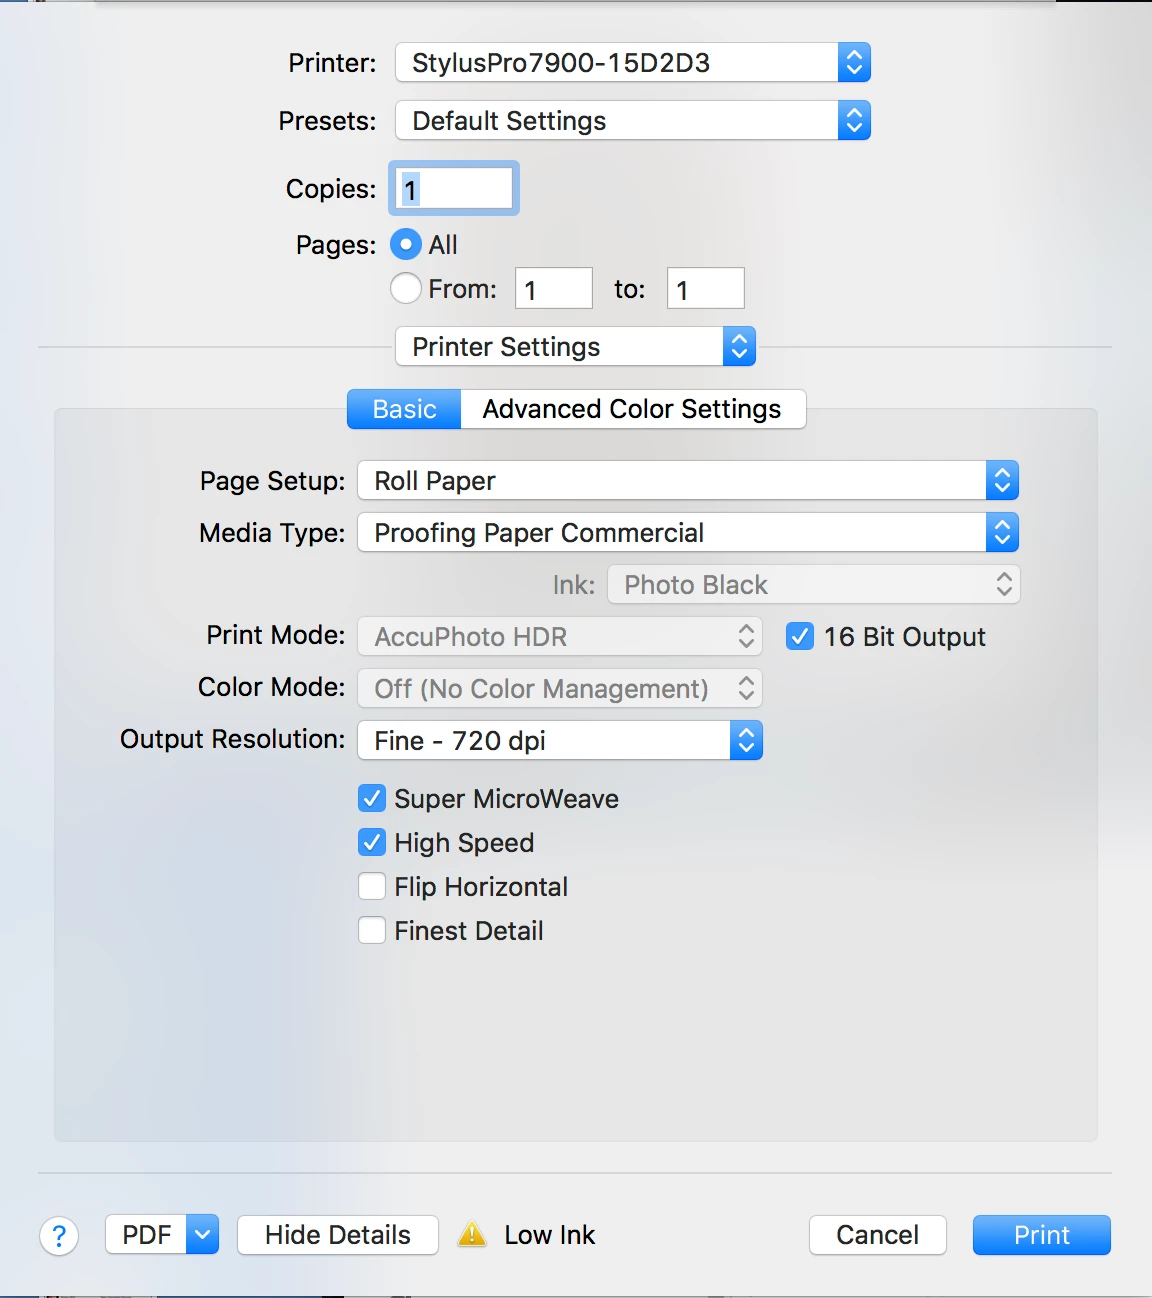Click the Print button
The width and height of the screenshot is (1152, 1298).
[x=1040, y=1235]
